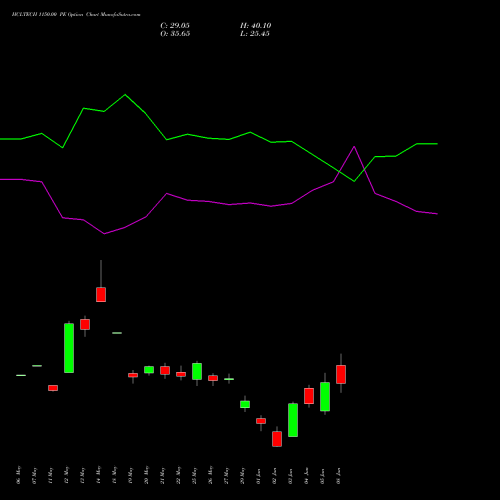This screenshot has height=500, width=500.
Task: Click the red candle above 21 May
Action: point(165,370)
